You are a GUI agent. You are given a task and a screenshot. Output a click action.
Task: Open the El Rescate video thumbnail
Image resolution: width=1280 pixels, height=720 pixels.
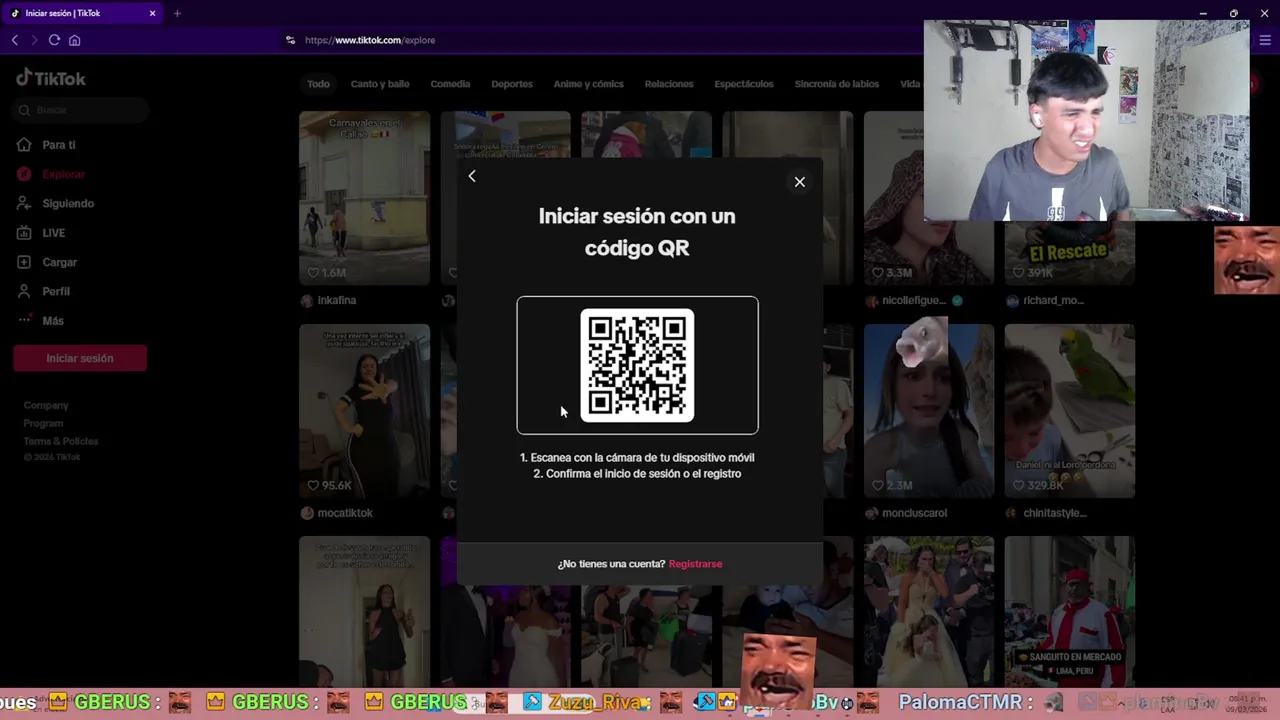coord(1069,252)
